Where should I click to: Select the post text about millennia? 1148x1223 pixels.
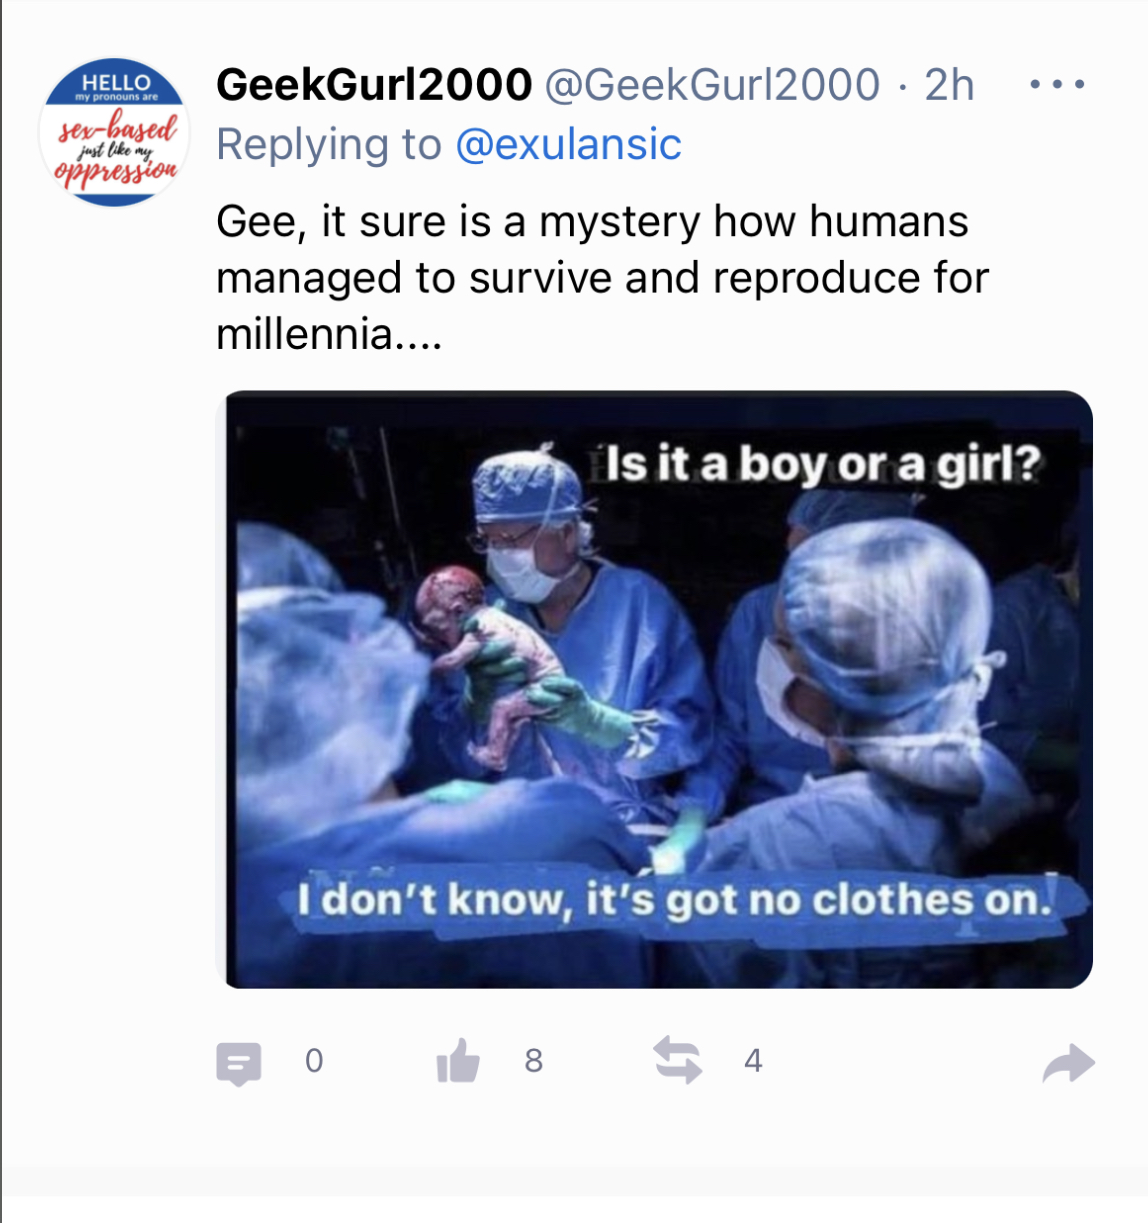tap(602, 278)
